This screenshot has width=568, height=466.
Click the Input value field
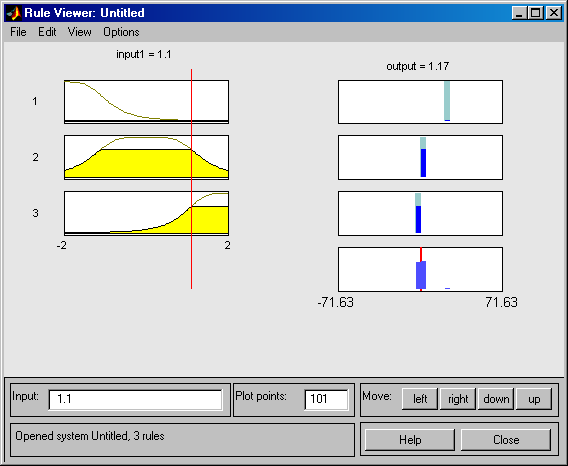pyautogui.click(x=135, y=399)
